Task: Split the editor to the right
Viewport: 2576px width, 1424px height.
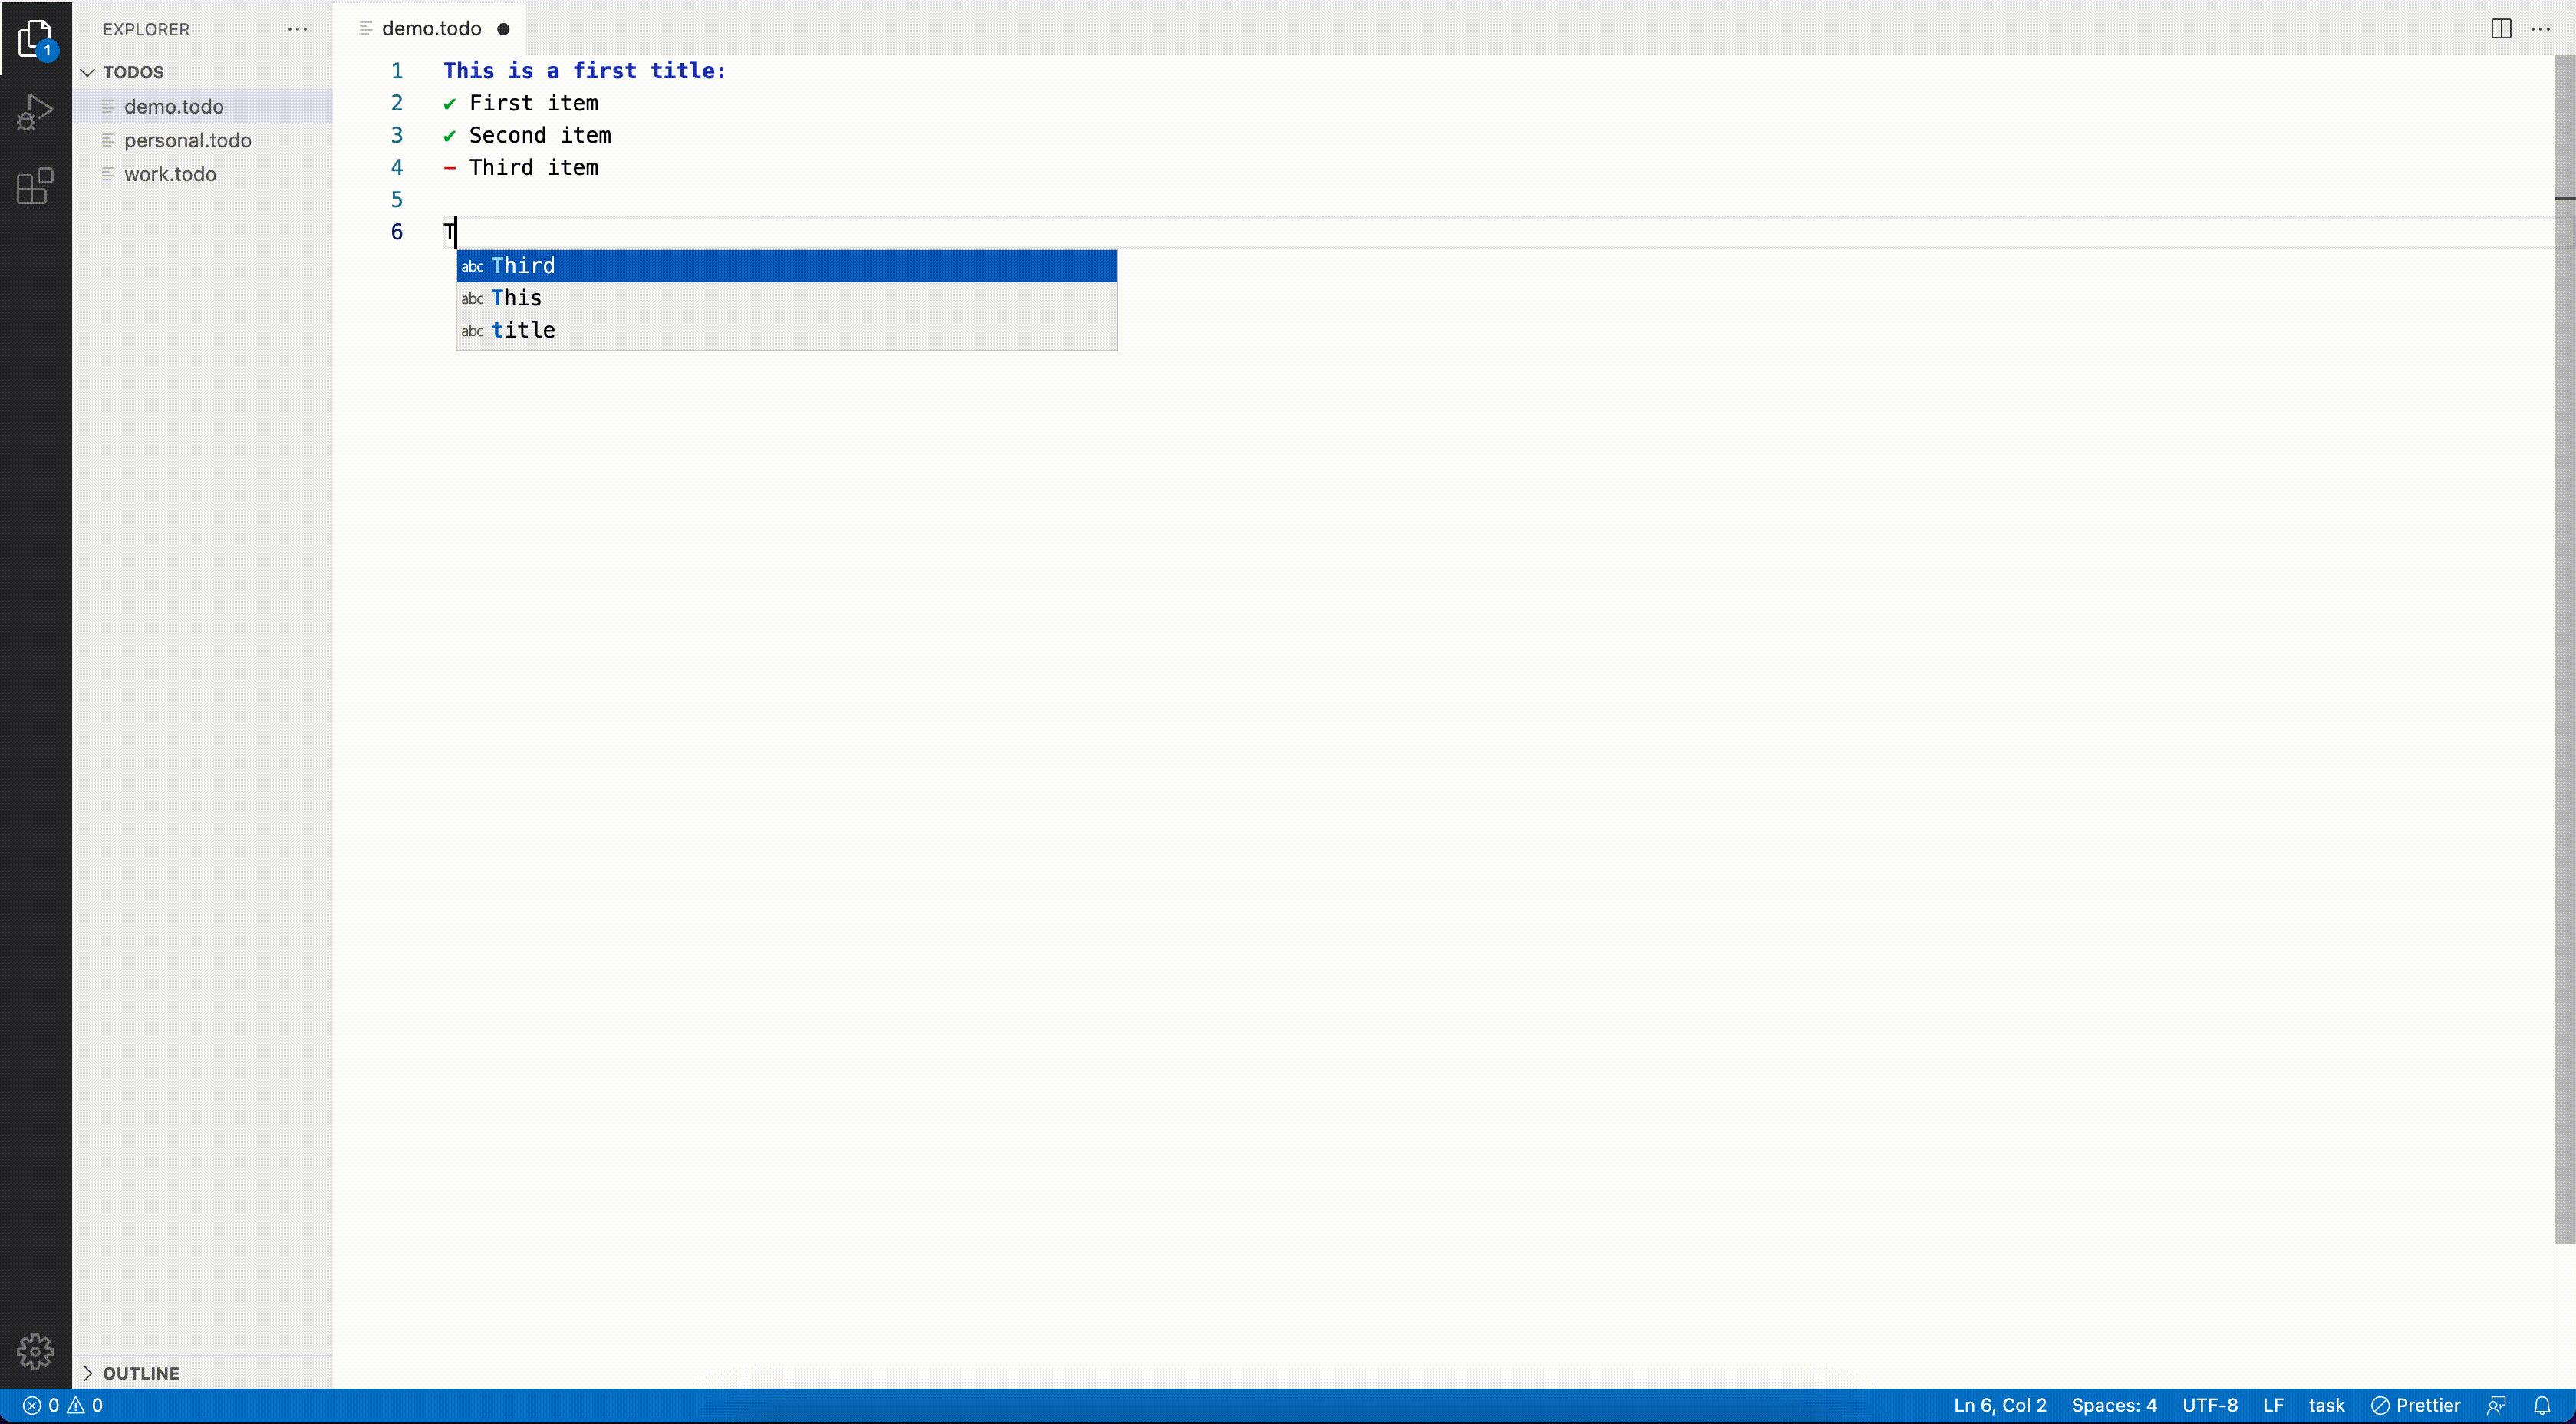Action: tap(2501, 29)
